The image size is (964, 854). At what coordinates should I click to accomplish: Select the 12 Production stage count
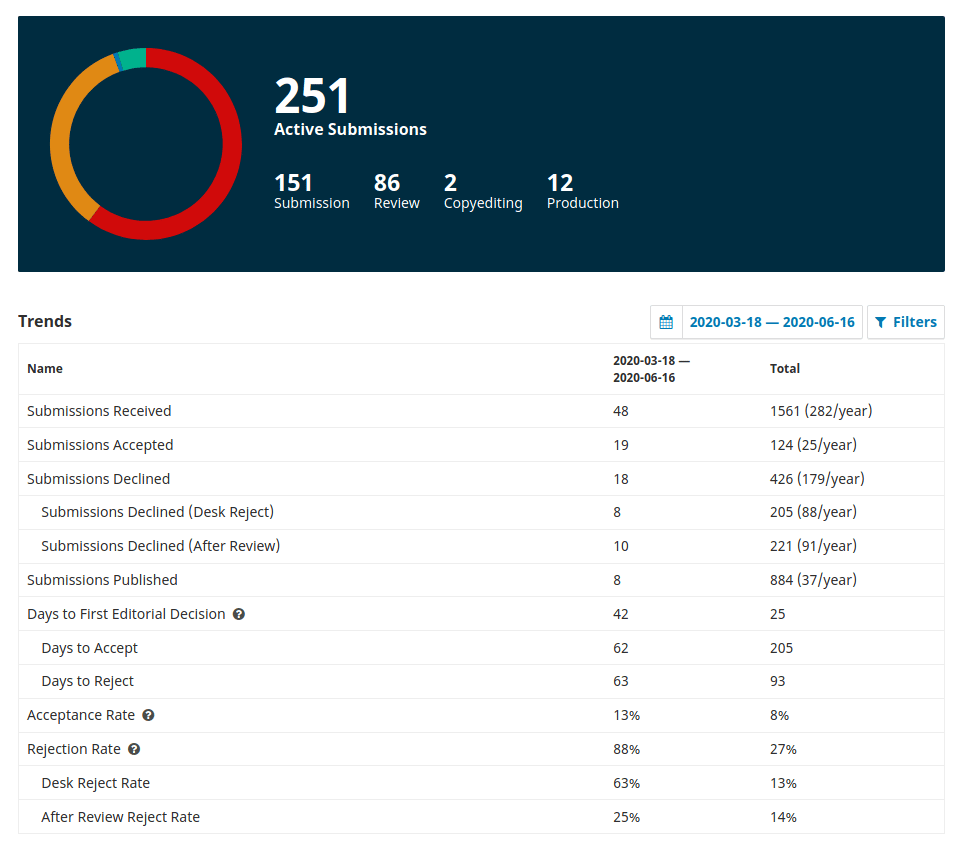tap(582, 192)
